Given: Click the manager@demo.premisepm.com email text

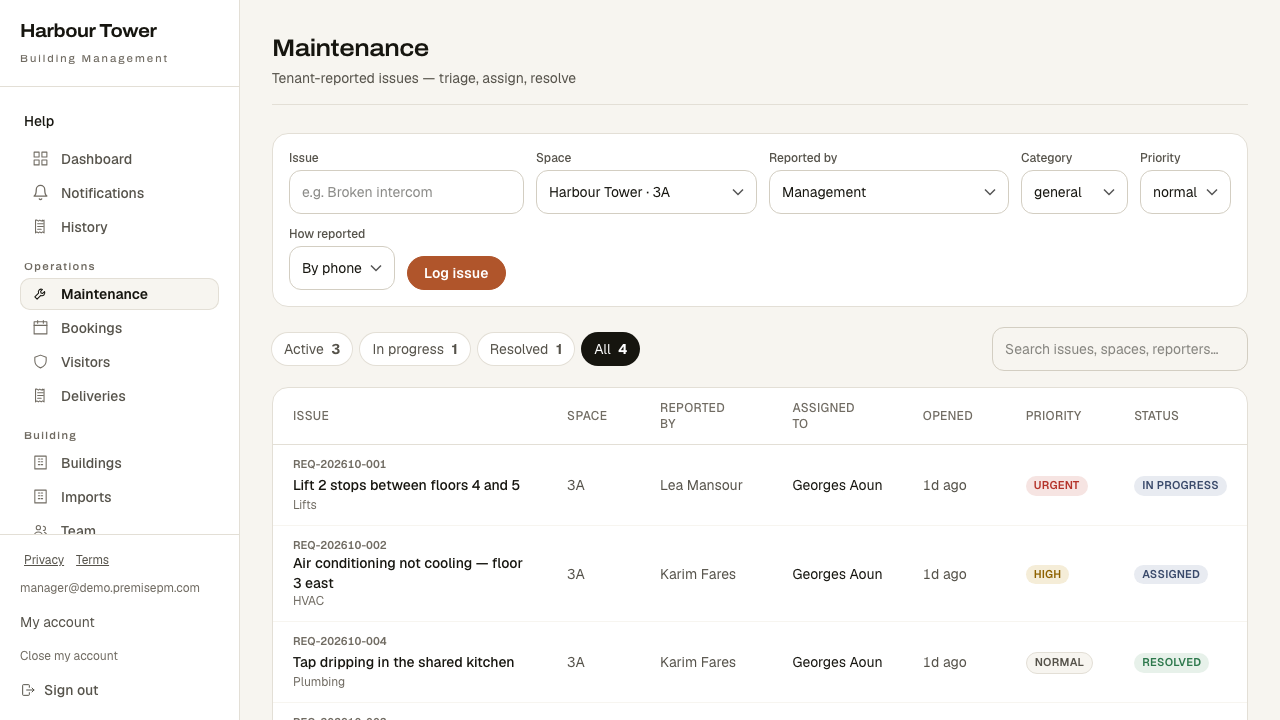Looking at the screenshot, I should (110, 588).
